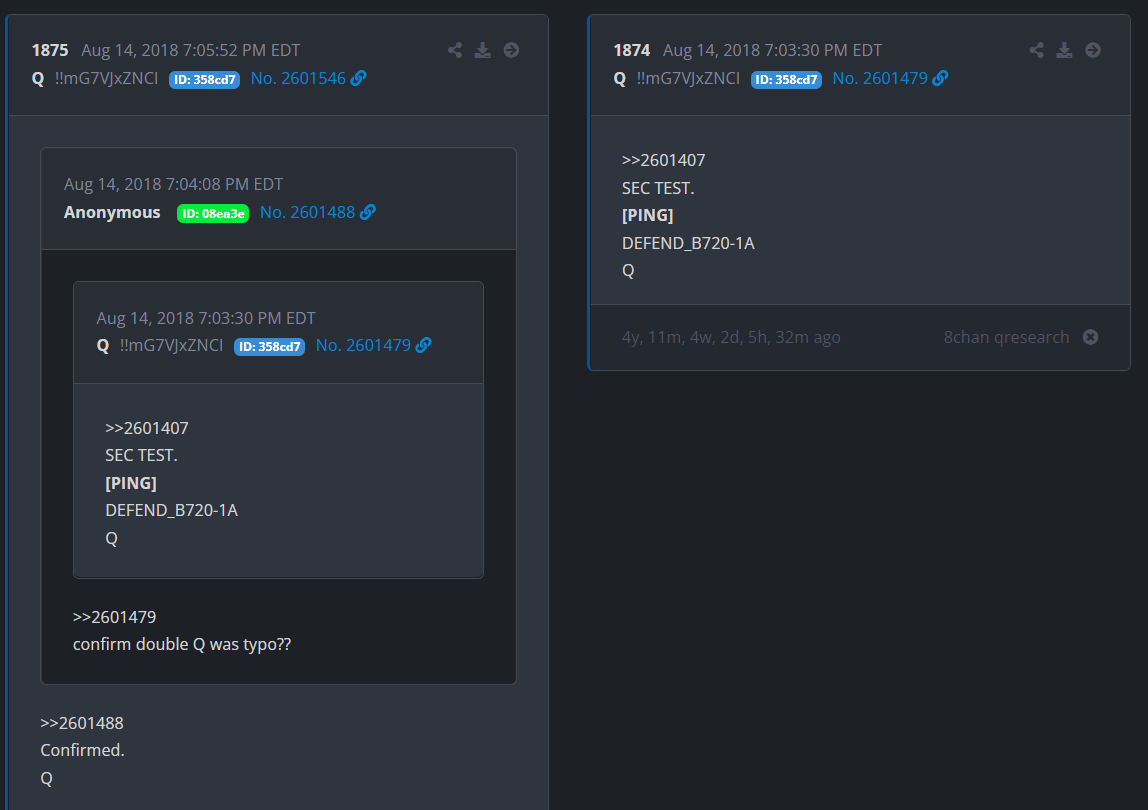Click tripcode !!mG7VJxZNCI in post 1875 header
Image resolution: width=1148 pixels, height=810 pixels.
point(106,78)
